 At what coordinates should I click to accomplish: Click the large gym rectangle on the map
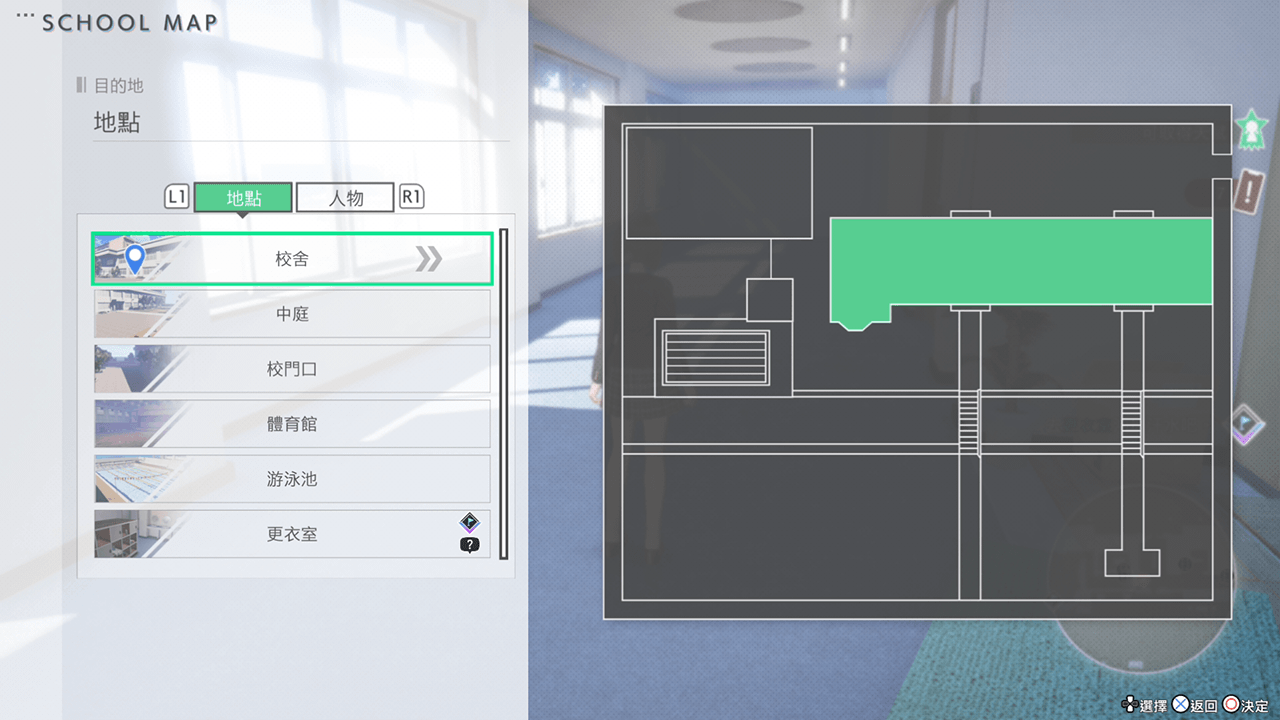[718, 182]
